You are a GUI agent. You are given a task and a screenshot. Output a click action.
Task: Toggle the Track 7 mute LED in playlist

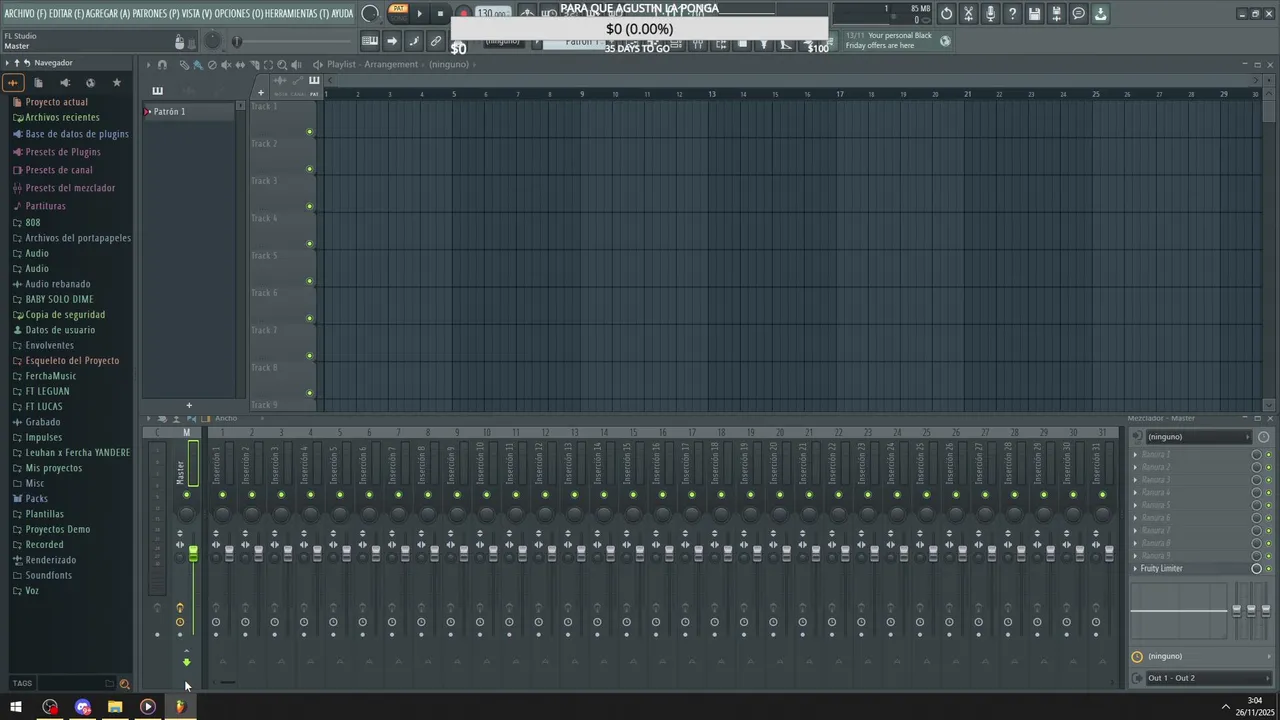tap(310, 356)
